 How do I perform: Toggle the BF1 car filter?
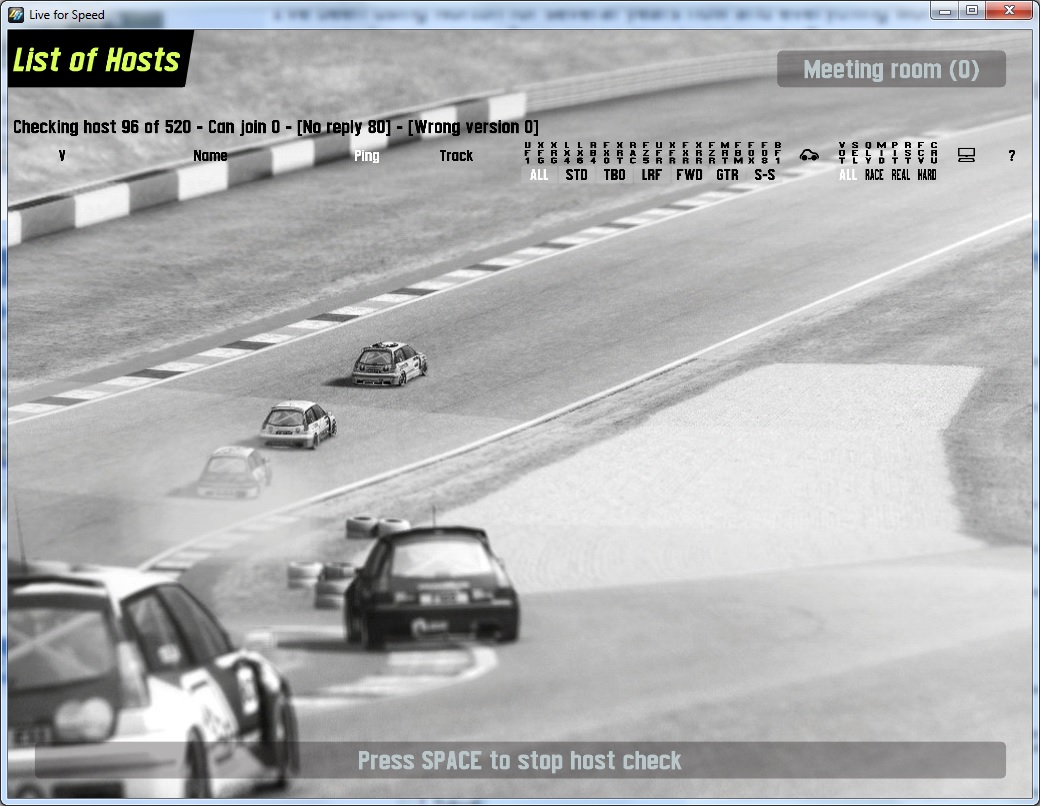(x=777, y=153)
